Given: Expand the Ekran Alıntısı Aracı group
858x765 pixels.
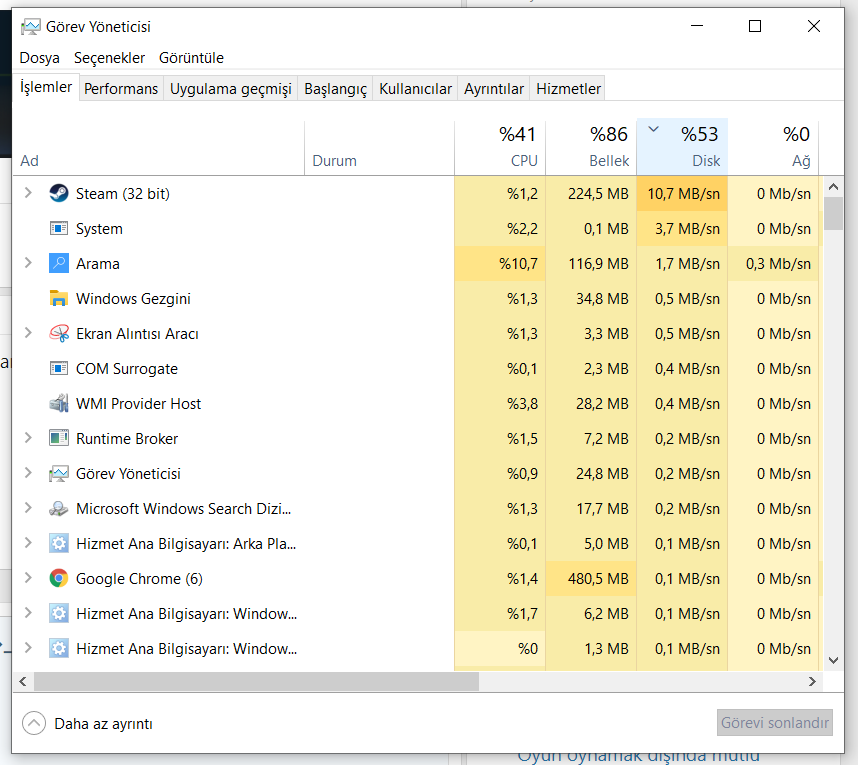Looking at the screenshot, I should (x=28, y=333).
